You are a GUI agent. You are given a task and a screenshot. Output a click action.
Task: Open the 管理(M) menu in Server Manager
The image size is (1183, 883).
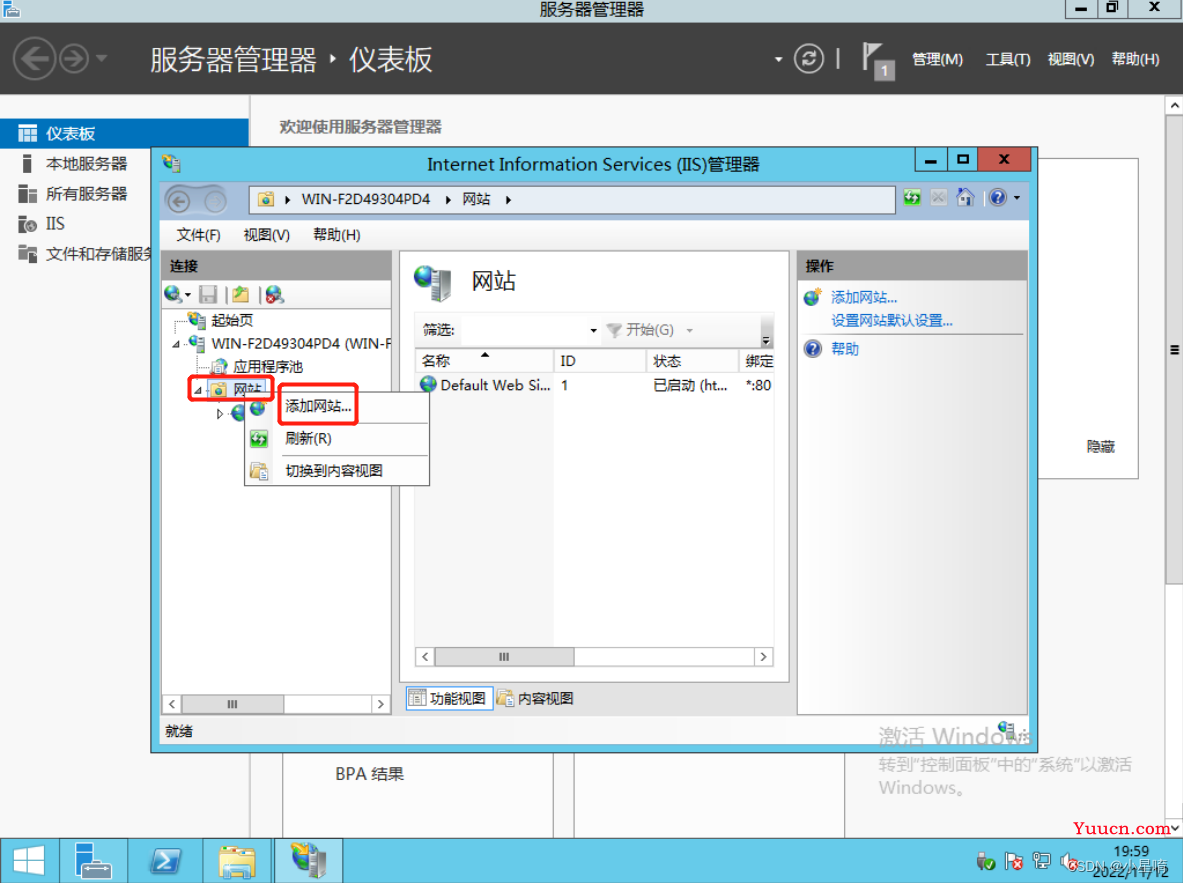pyautogui.click(x=937, y=59)
